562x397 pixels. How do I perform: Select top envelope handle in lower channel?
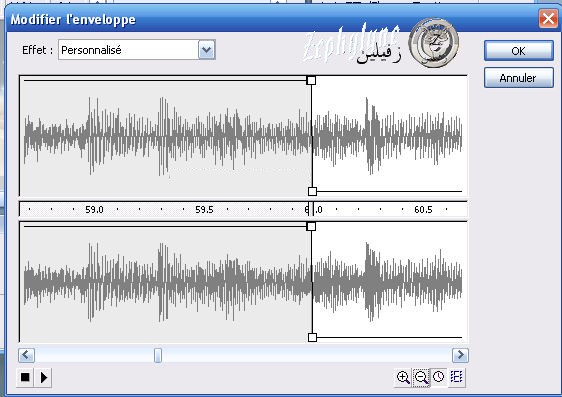(x=311, y=226)
